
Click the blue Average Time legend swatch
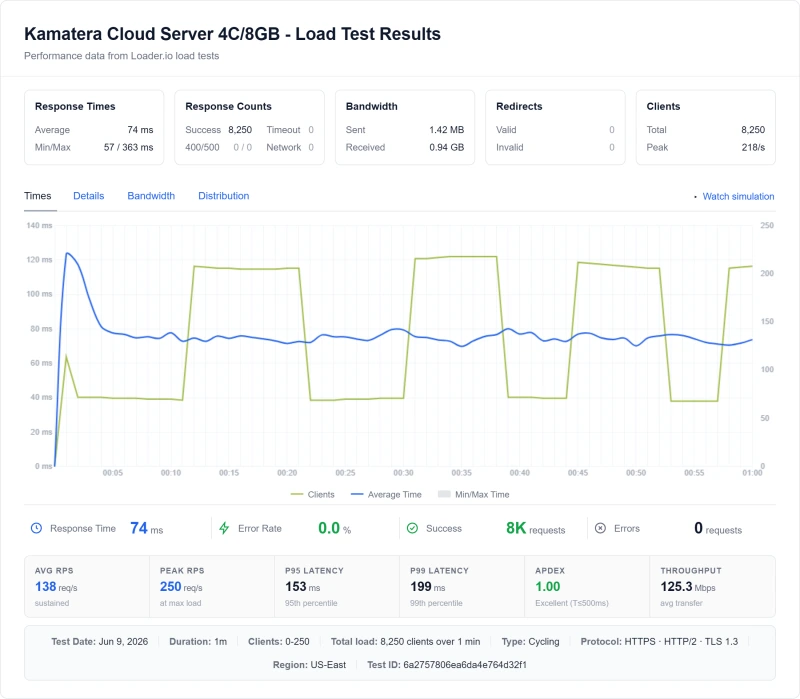coord(357,494)
